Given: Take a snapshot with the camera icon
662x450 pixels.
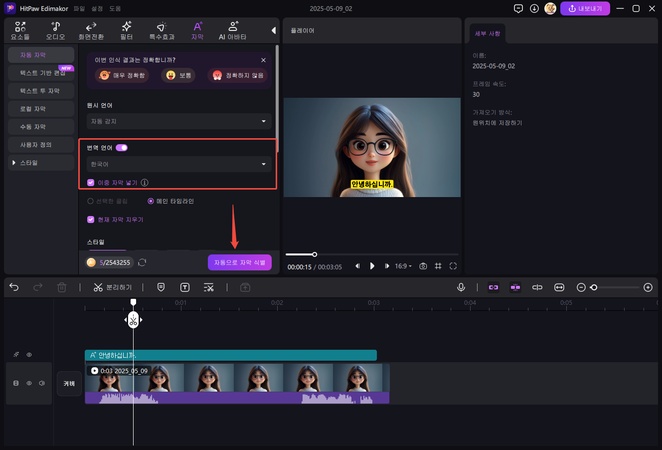Looking at the screenshot, I should tap(423, 266).
